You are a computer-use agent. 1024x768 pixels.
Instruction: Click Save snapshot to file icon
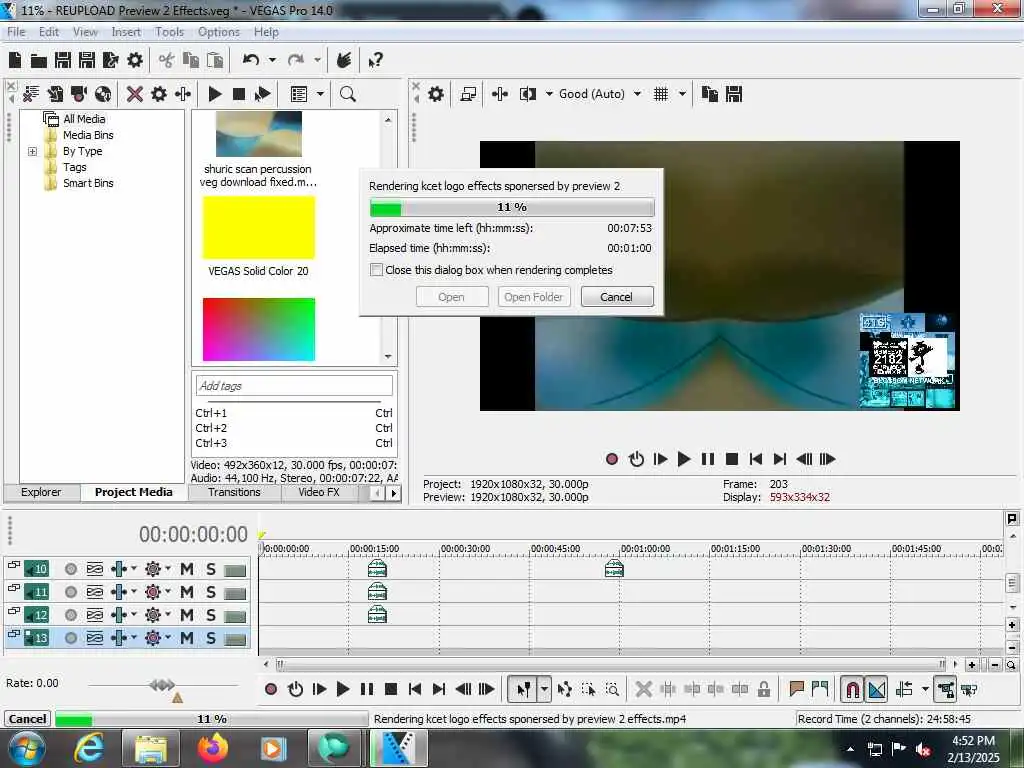pyautogui.click(x=734, y=94)
